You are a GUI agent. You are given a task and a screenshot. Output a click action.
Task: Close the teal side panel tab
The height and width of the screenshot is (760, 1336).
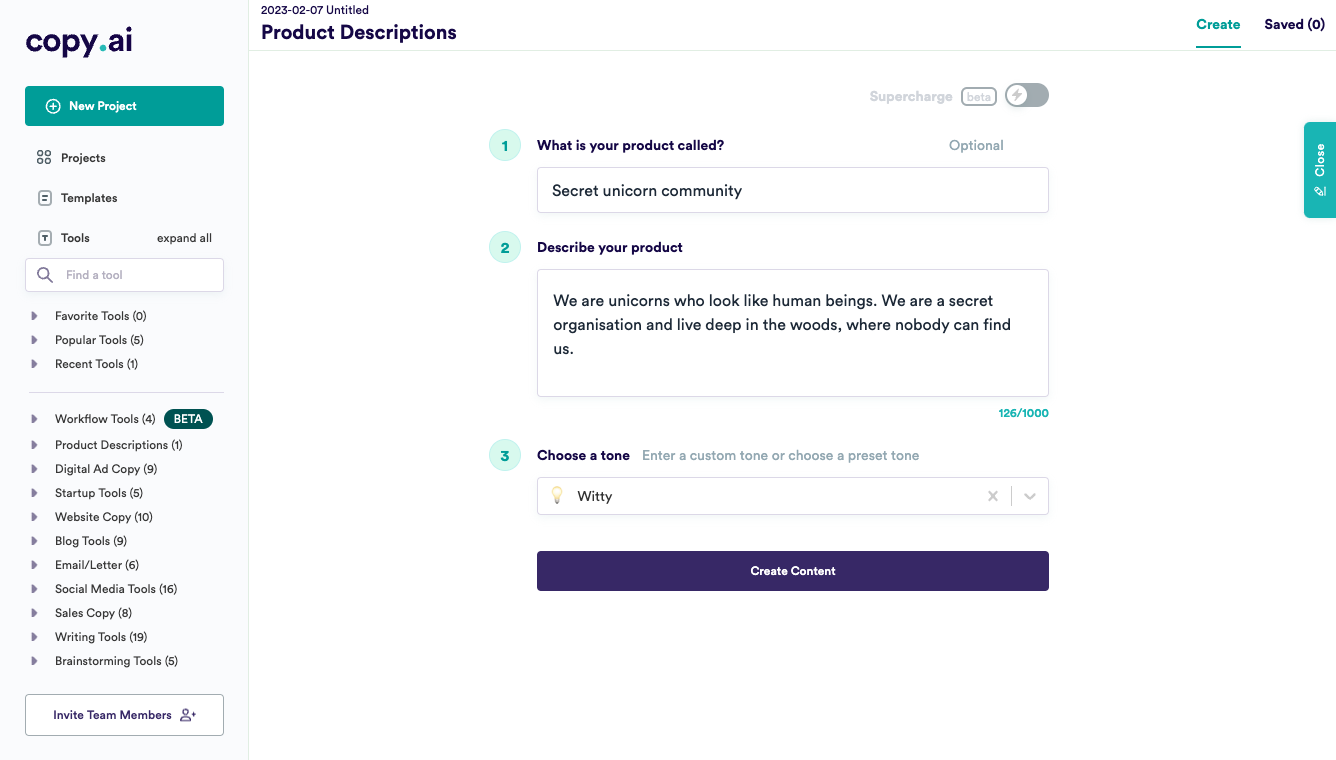[1319, 170]
